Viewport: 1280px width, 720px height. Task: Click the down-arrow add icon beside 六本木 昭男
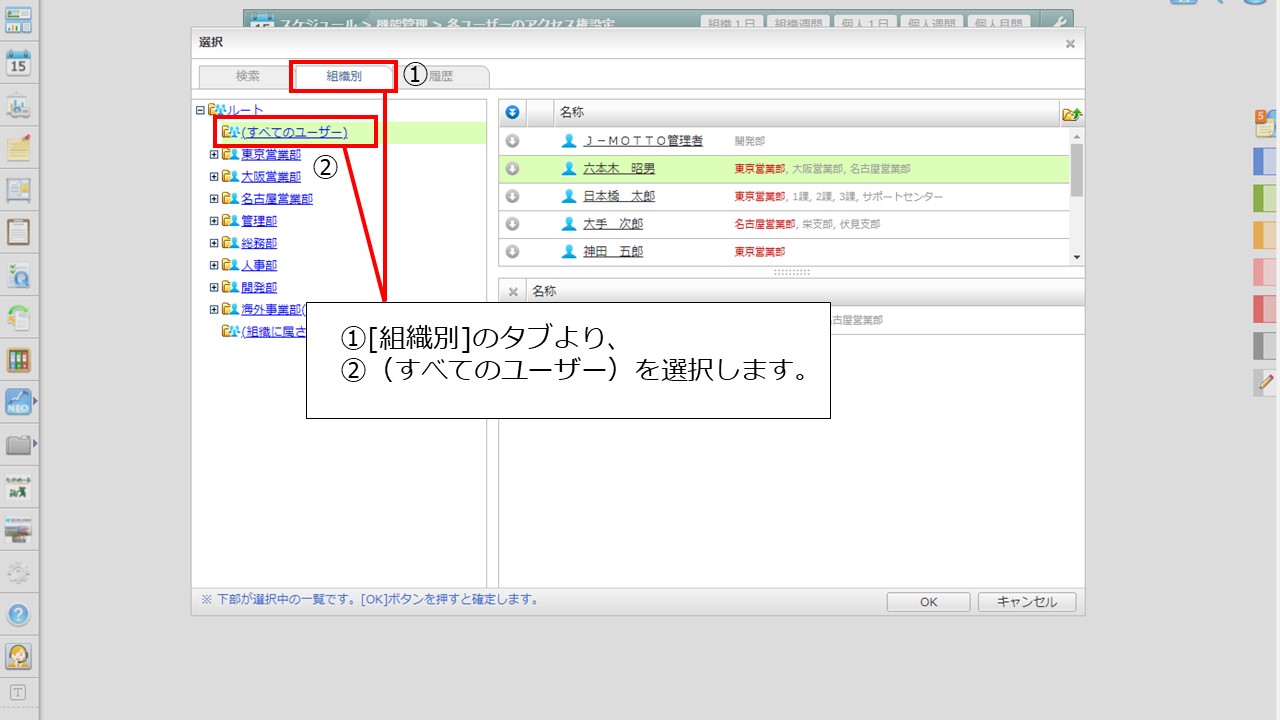[512, 169]
